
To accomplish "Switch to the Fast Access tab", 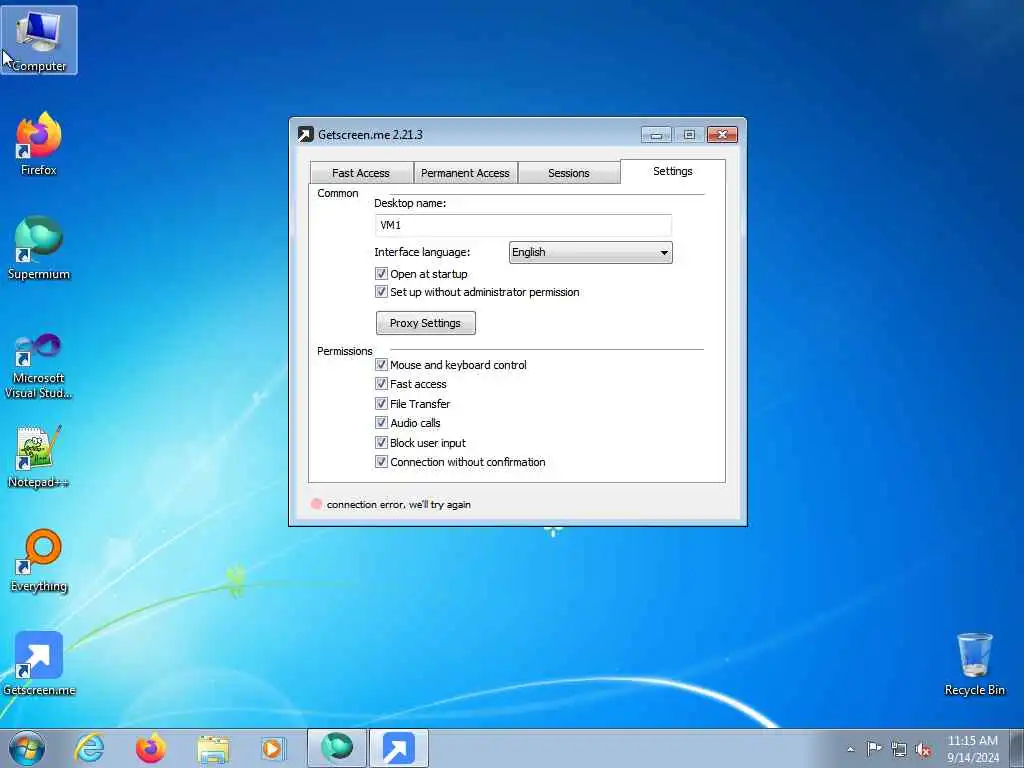I will tap(360, 173).
